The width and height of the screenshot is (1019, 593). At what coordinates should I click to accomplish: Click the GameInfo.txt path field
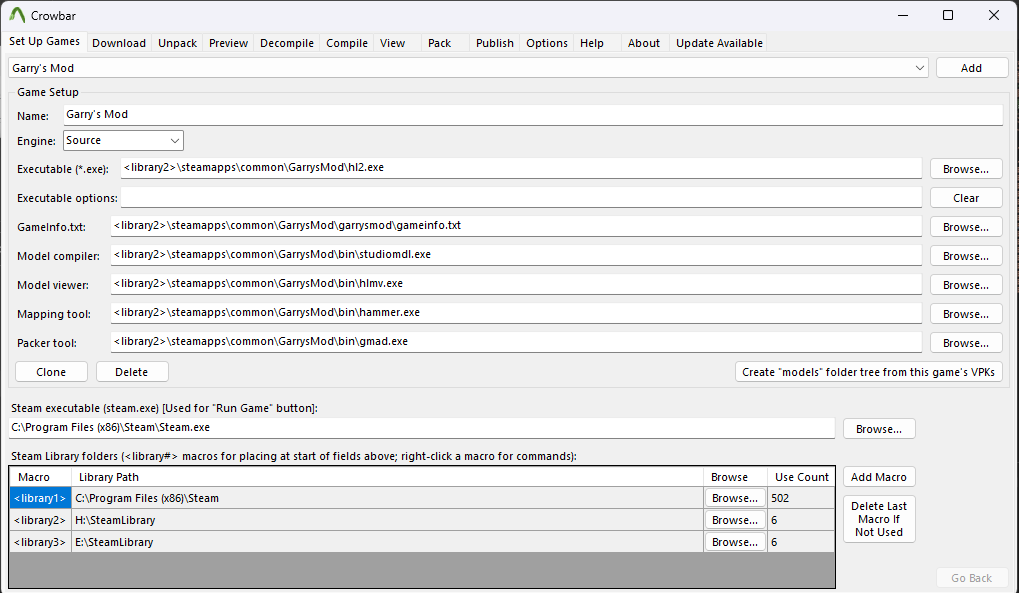[516, 226]
